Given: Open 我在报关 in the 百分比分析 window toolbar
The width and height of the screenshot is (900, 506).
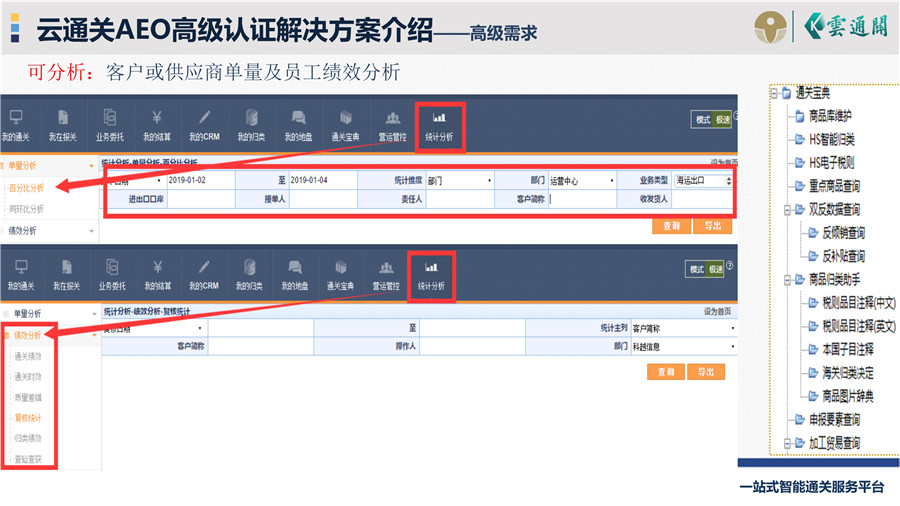Looking at the screenshot, I should coord(63,126).
